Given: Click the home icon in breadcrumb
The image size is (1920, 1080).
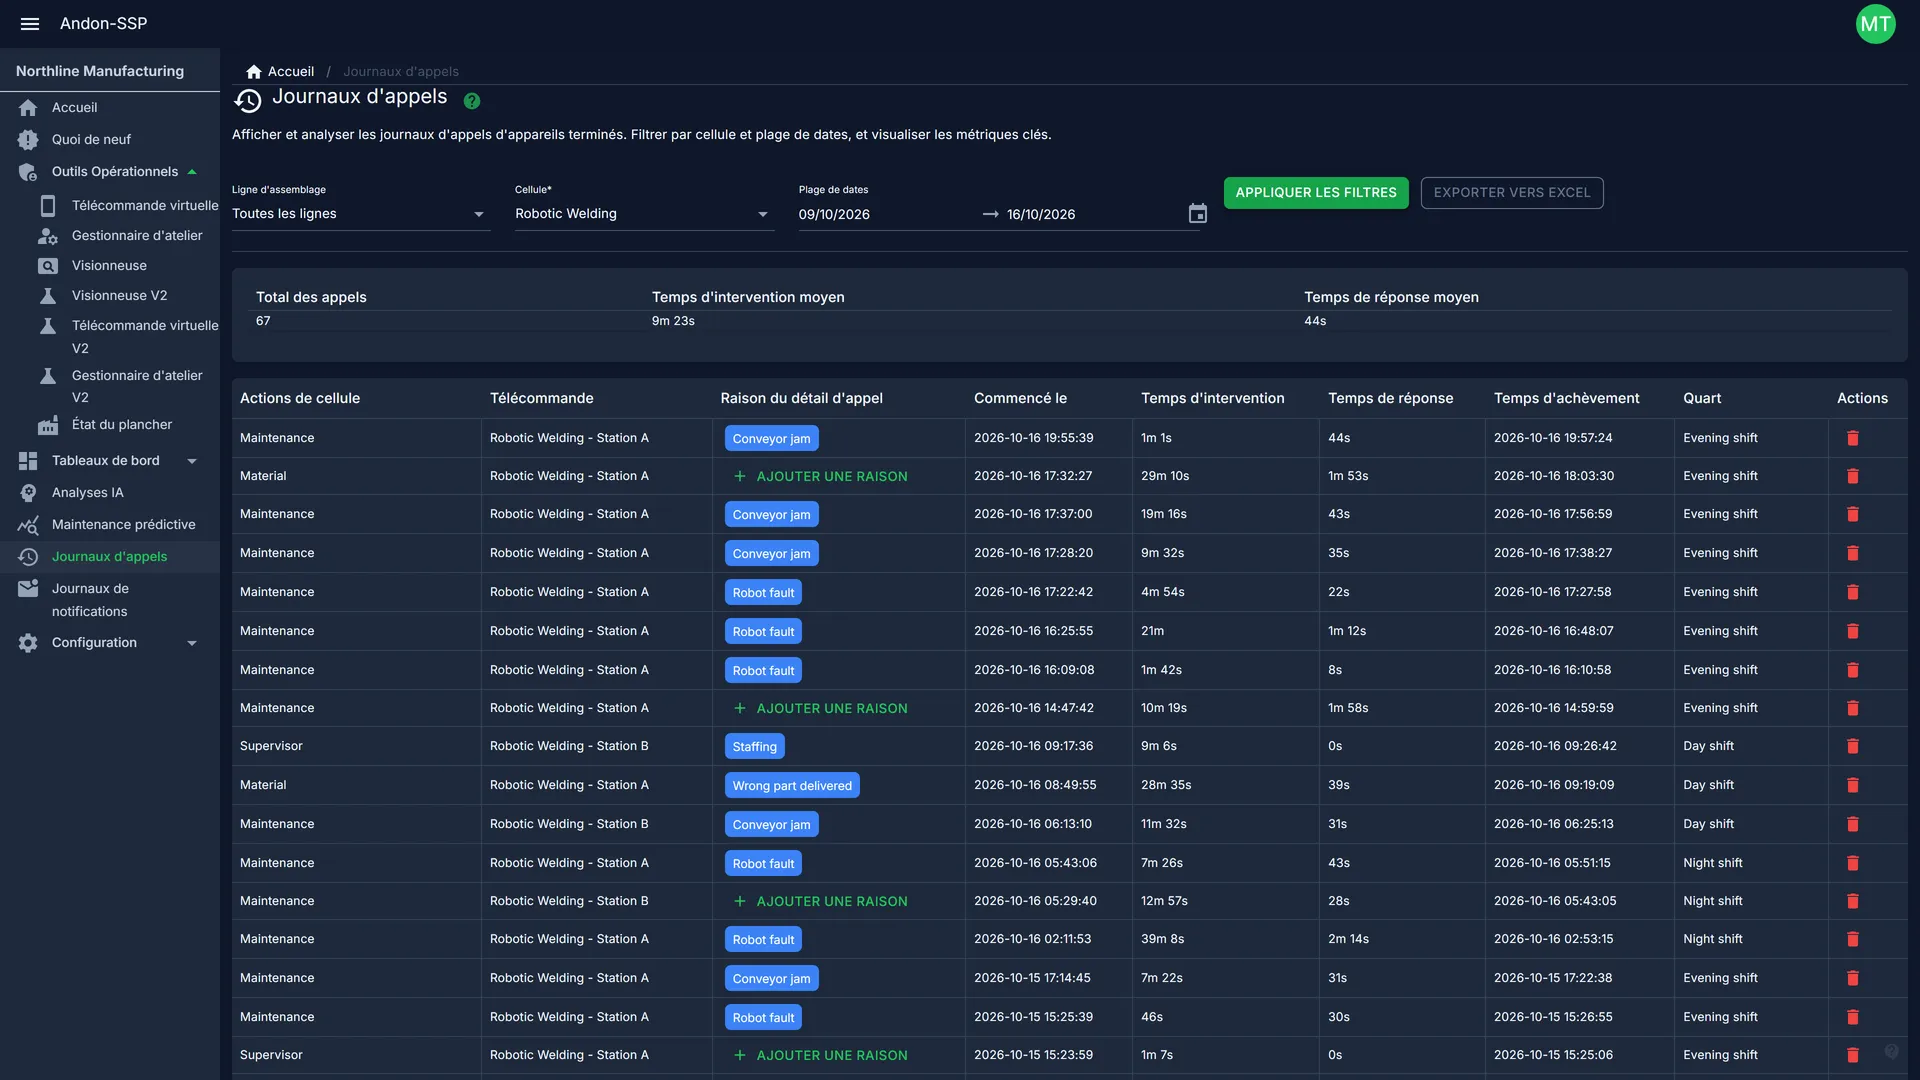Looking at the screenshot, I should (x=254, y=72).
